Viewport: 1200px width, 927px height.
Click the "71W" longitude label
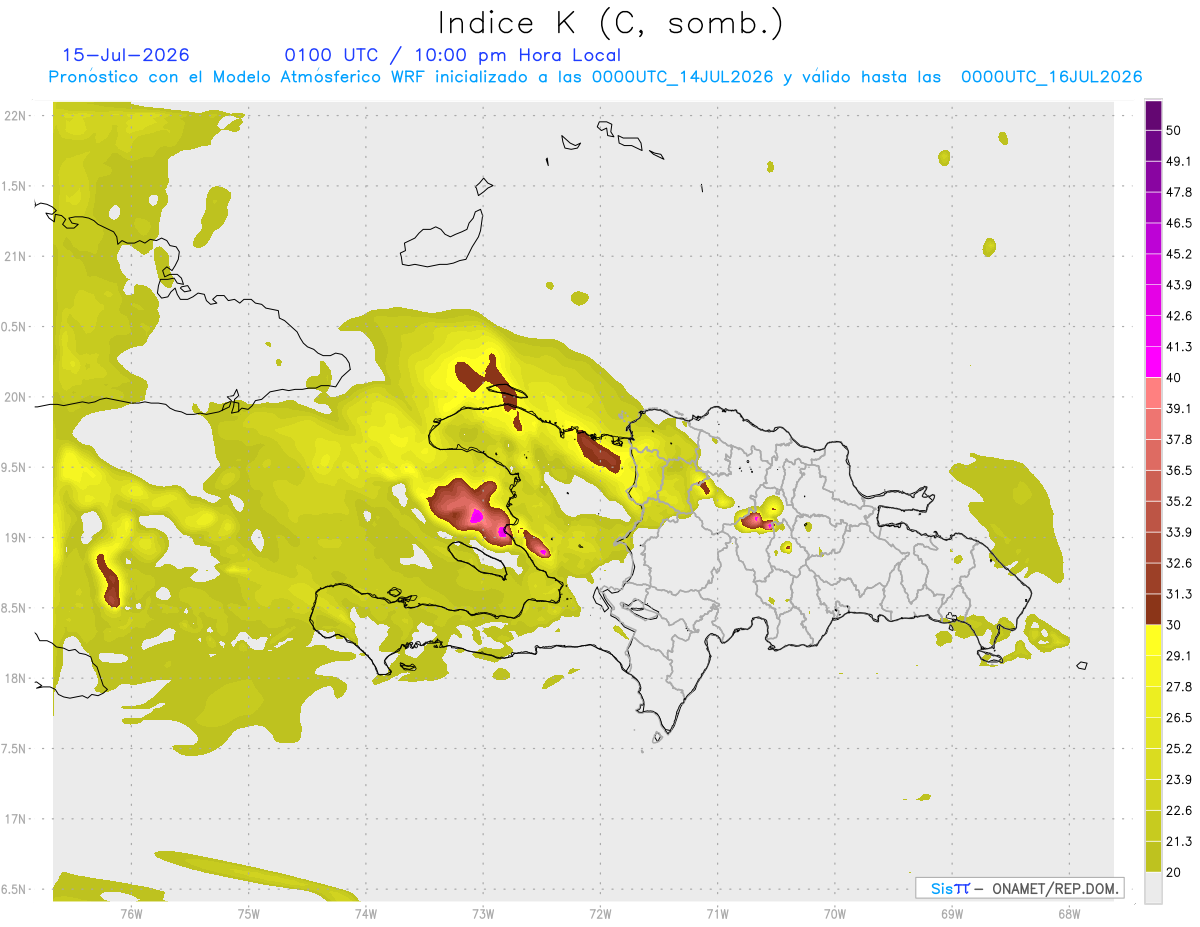[x=717, y=913]
